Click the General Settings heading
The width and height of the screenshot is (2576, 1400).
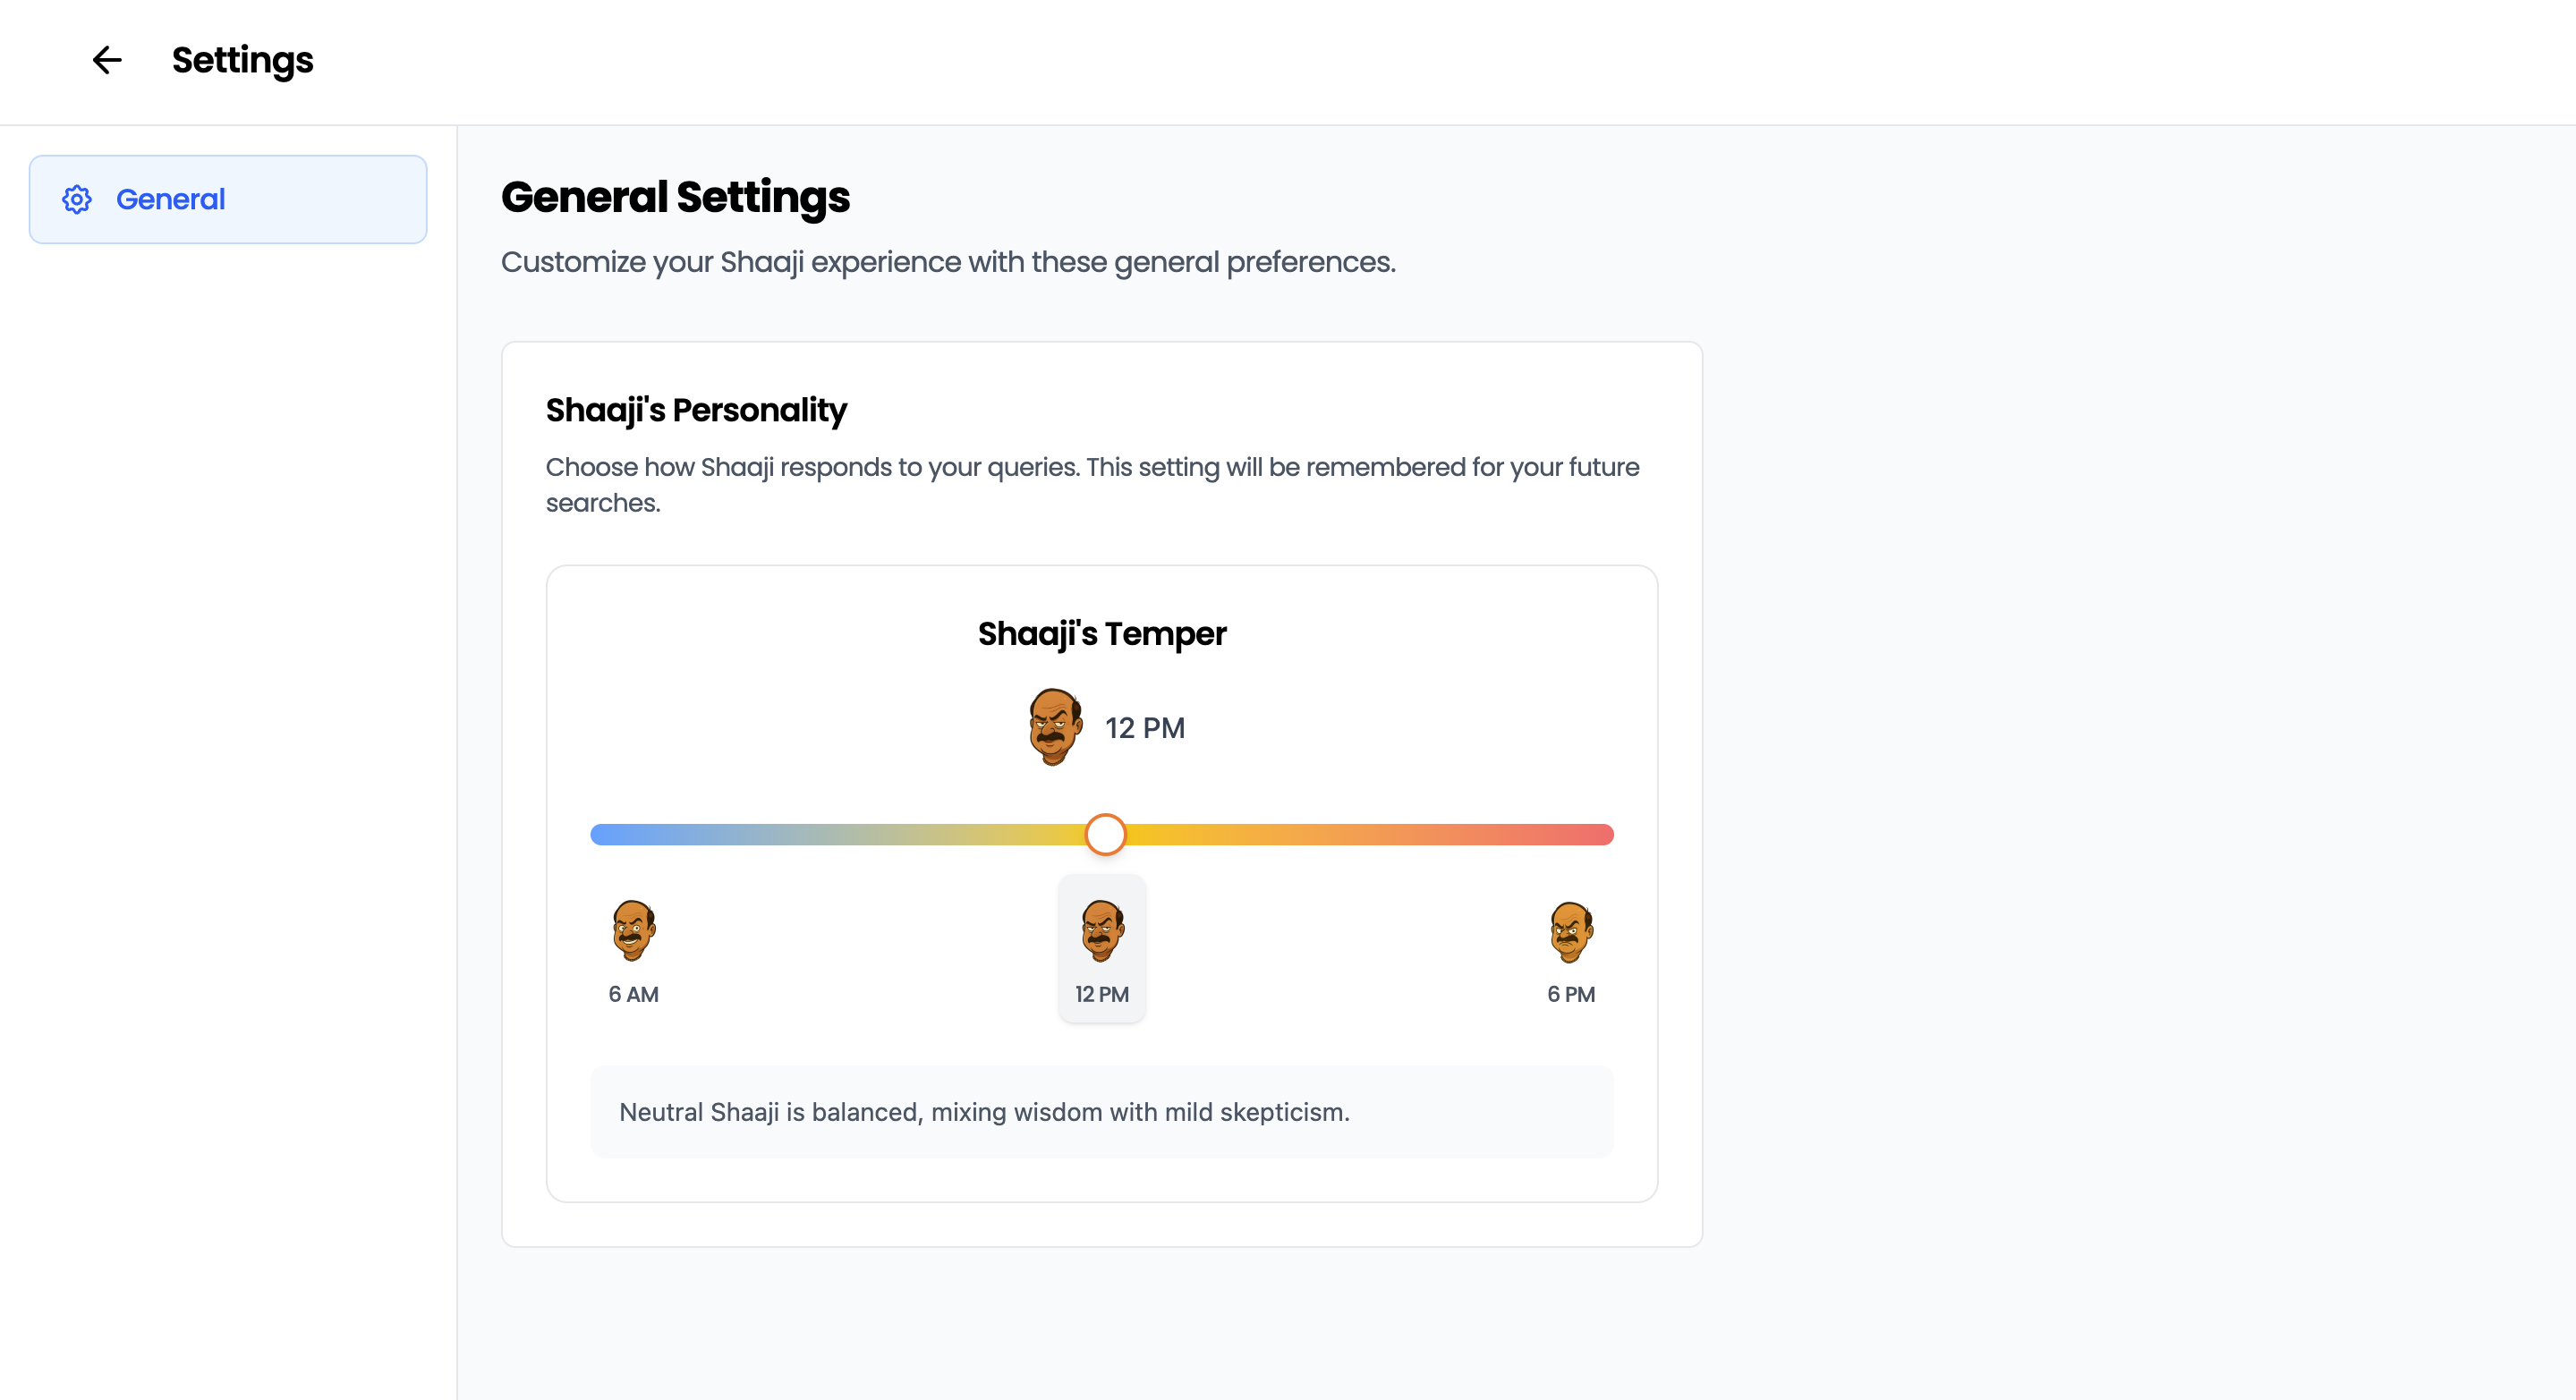tap(675, 197)
